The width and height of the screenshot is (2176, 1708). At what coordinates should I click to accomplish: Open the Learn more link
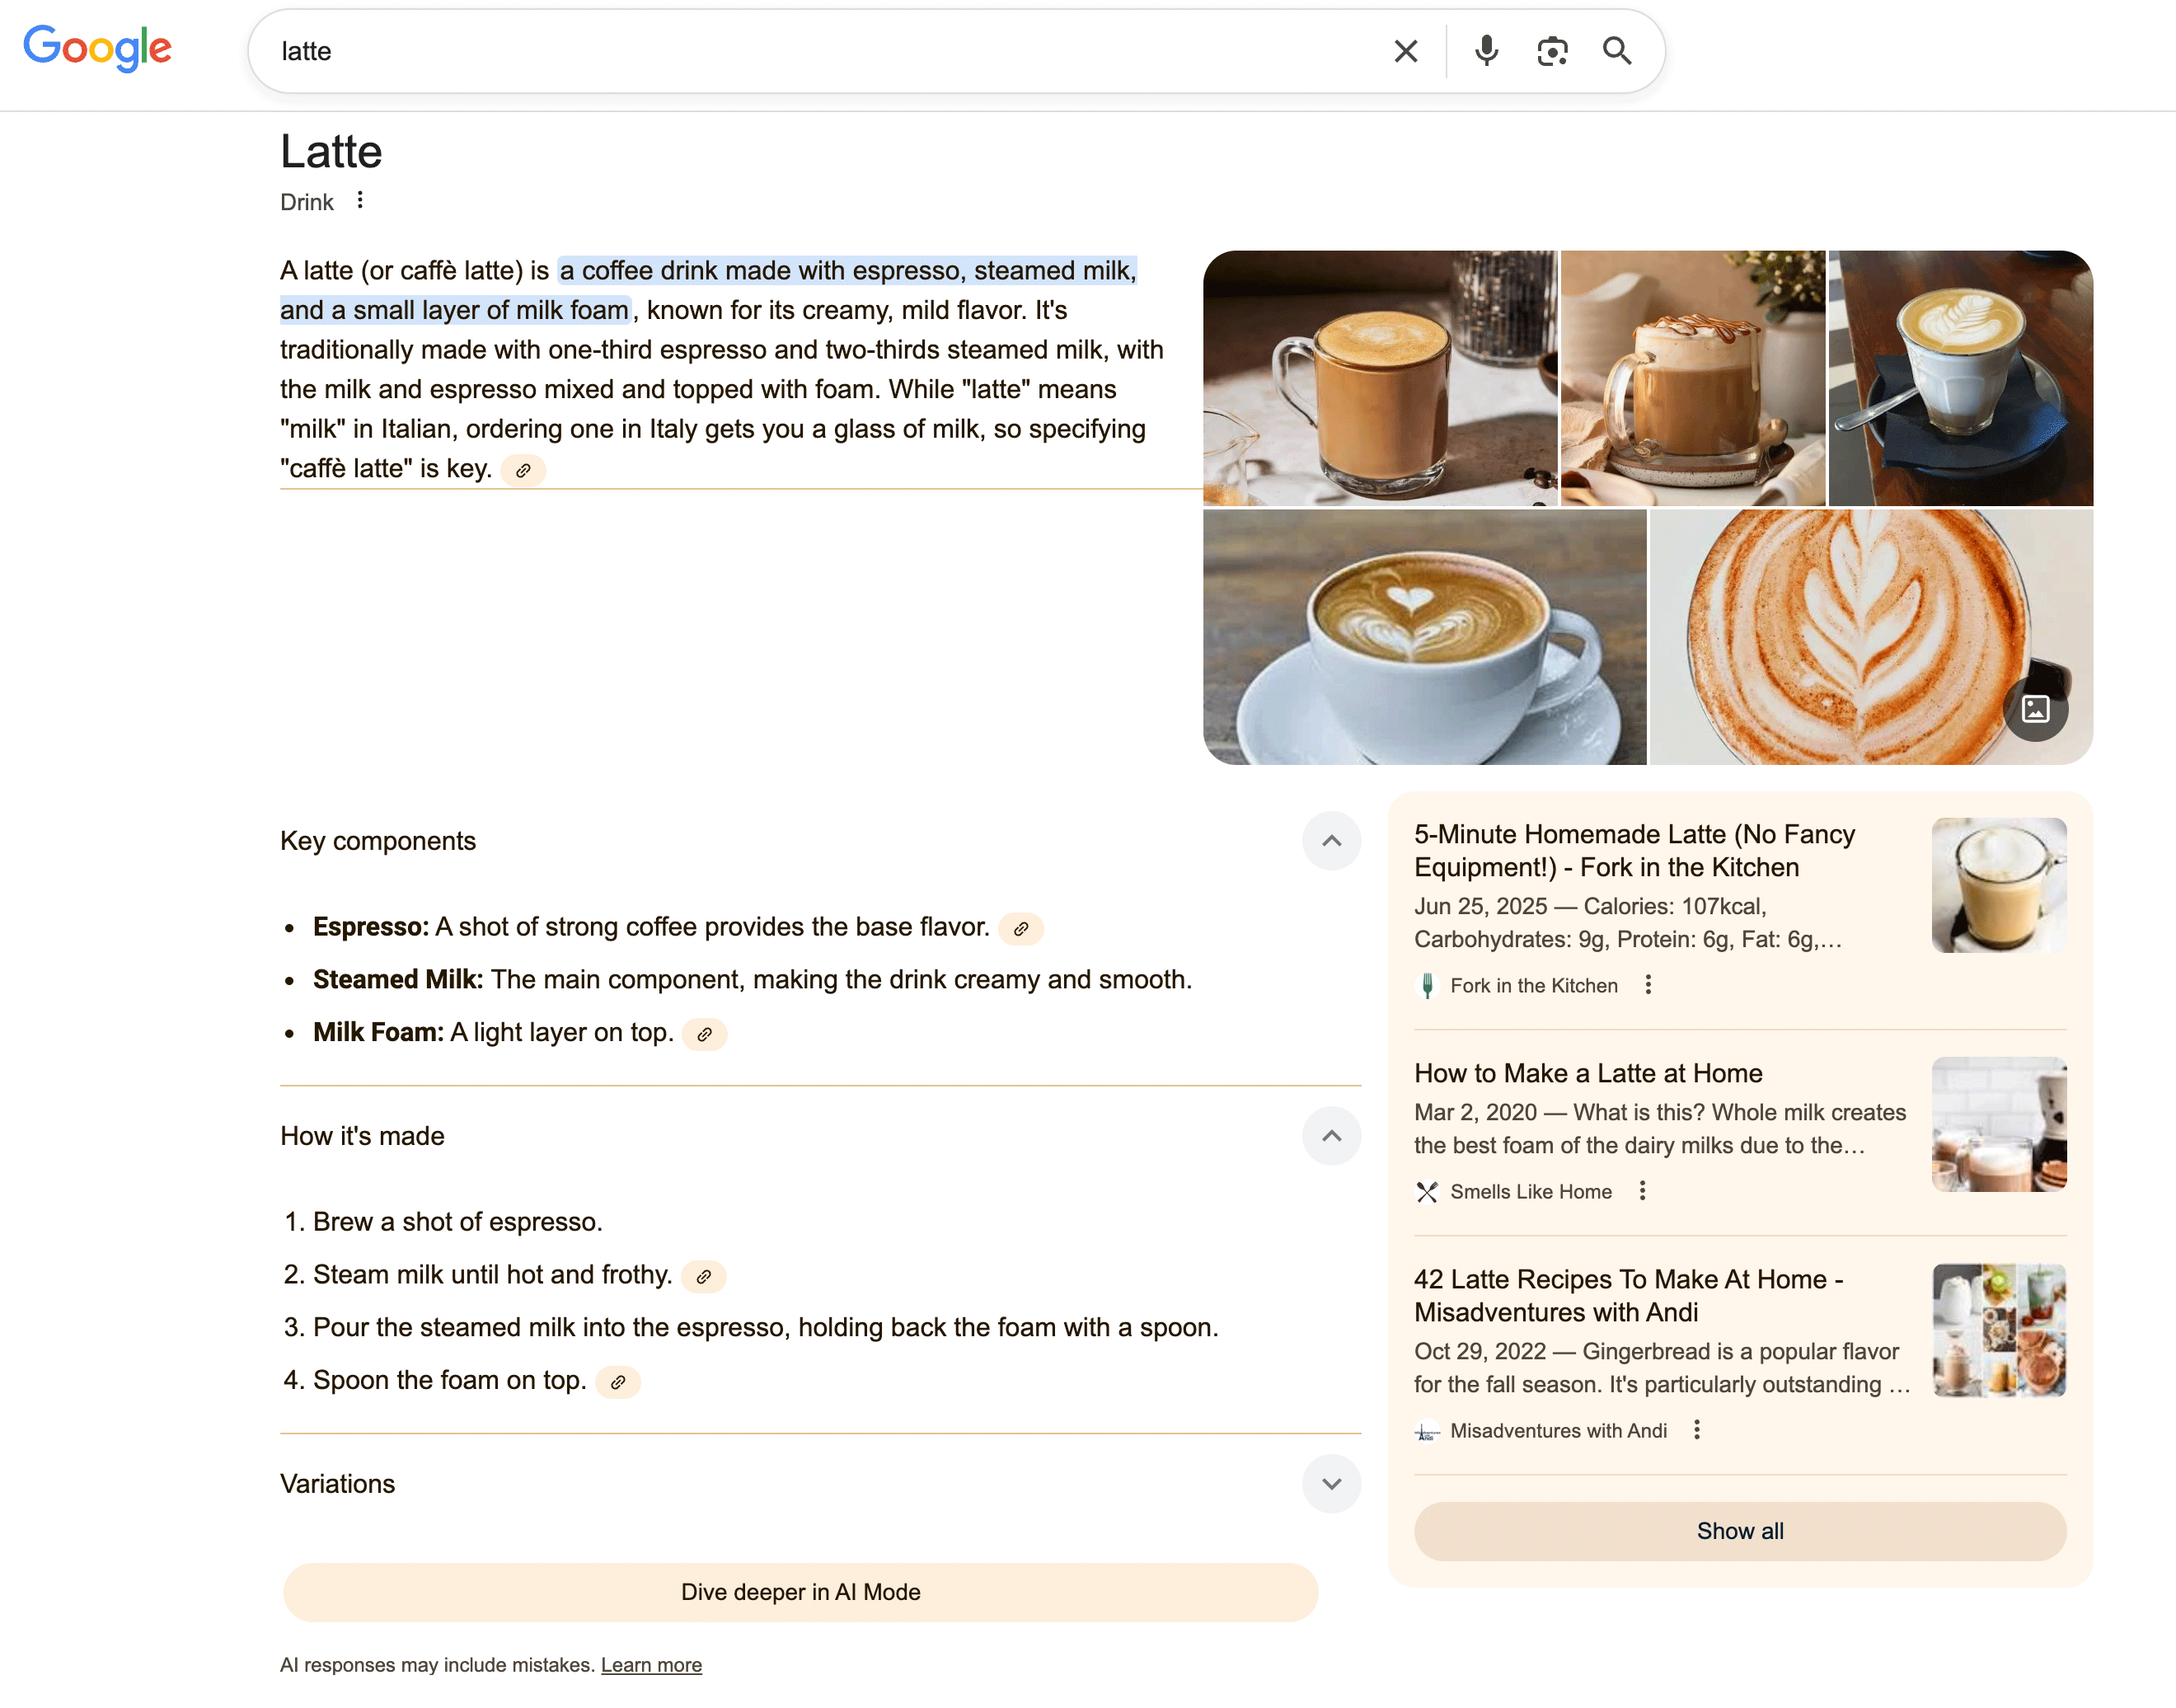tap(651, 1664)
